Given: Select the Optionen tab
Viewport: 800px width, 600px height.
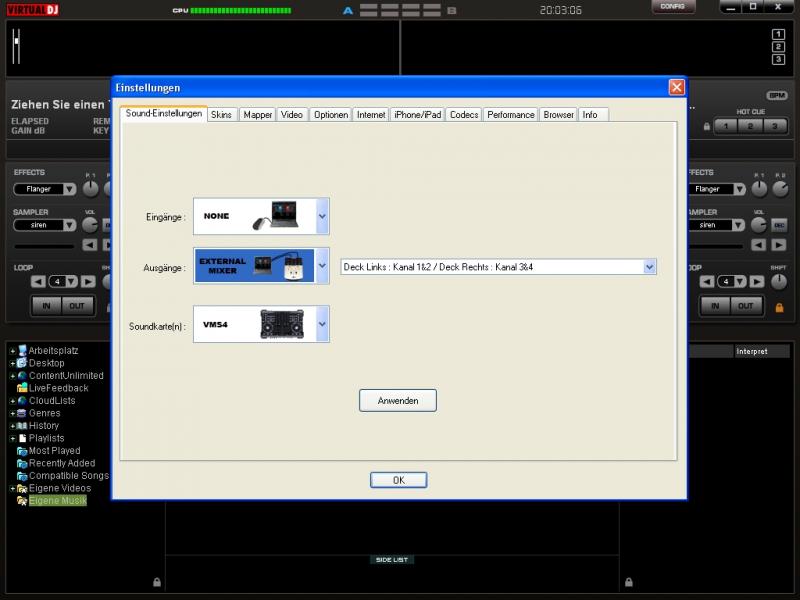Looking at the screenshot, I should click(331, 115).
